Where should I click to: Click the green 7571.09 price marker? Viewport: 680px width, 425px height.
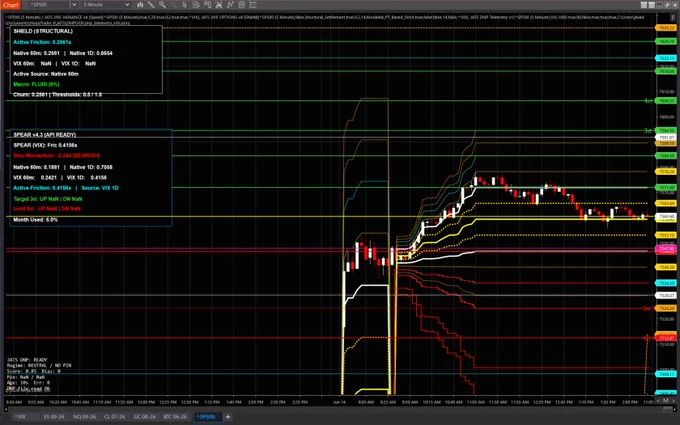(x=666, y=188)
